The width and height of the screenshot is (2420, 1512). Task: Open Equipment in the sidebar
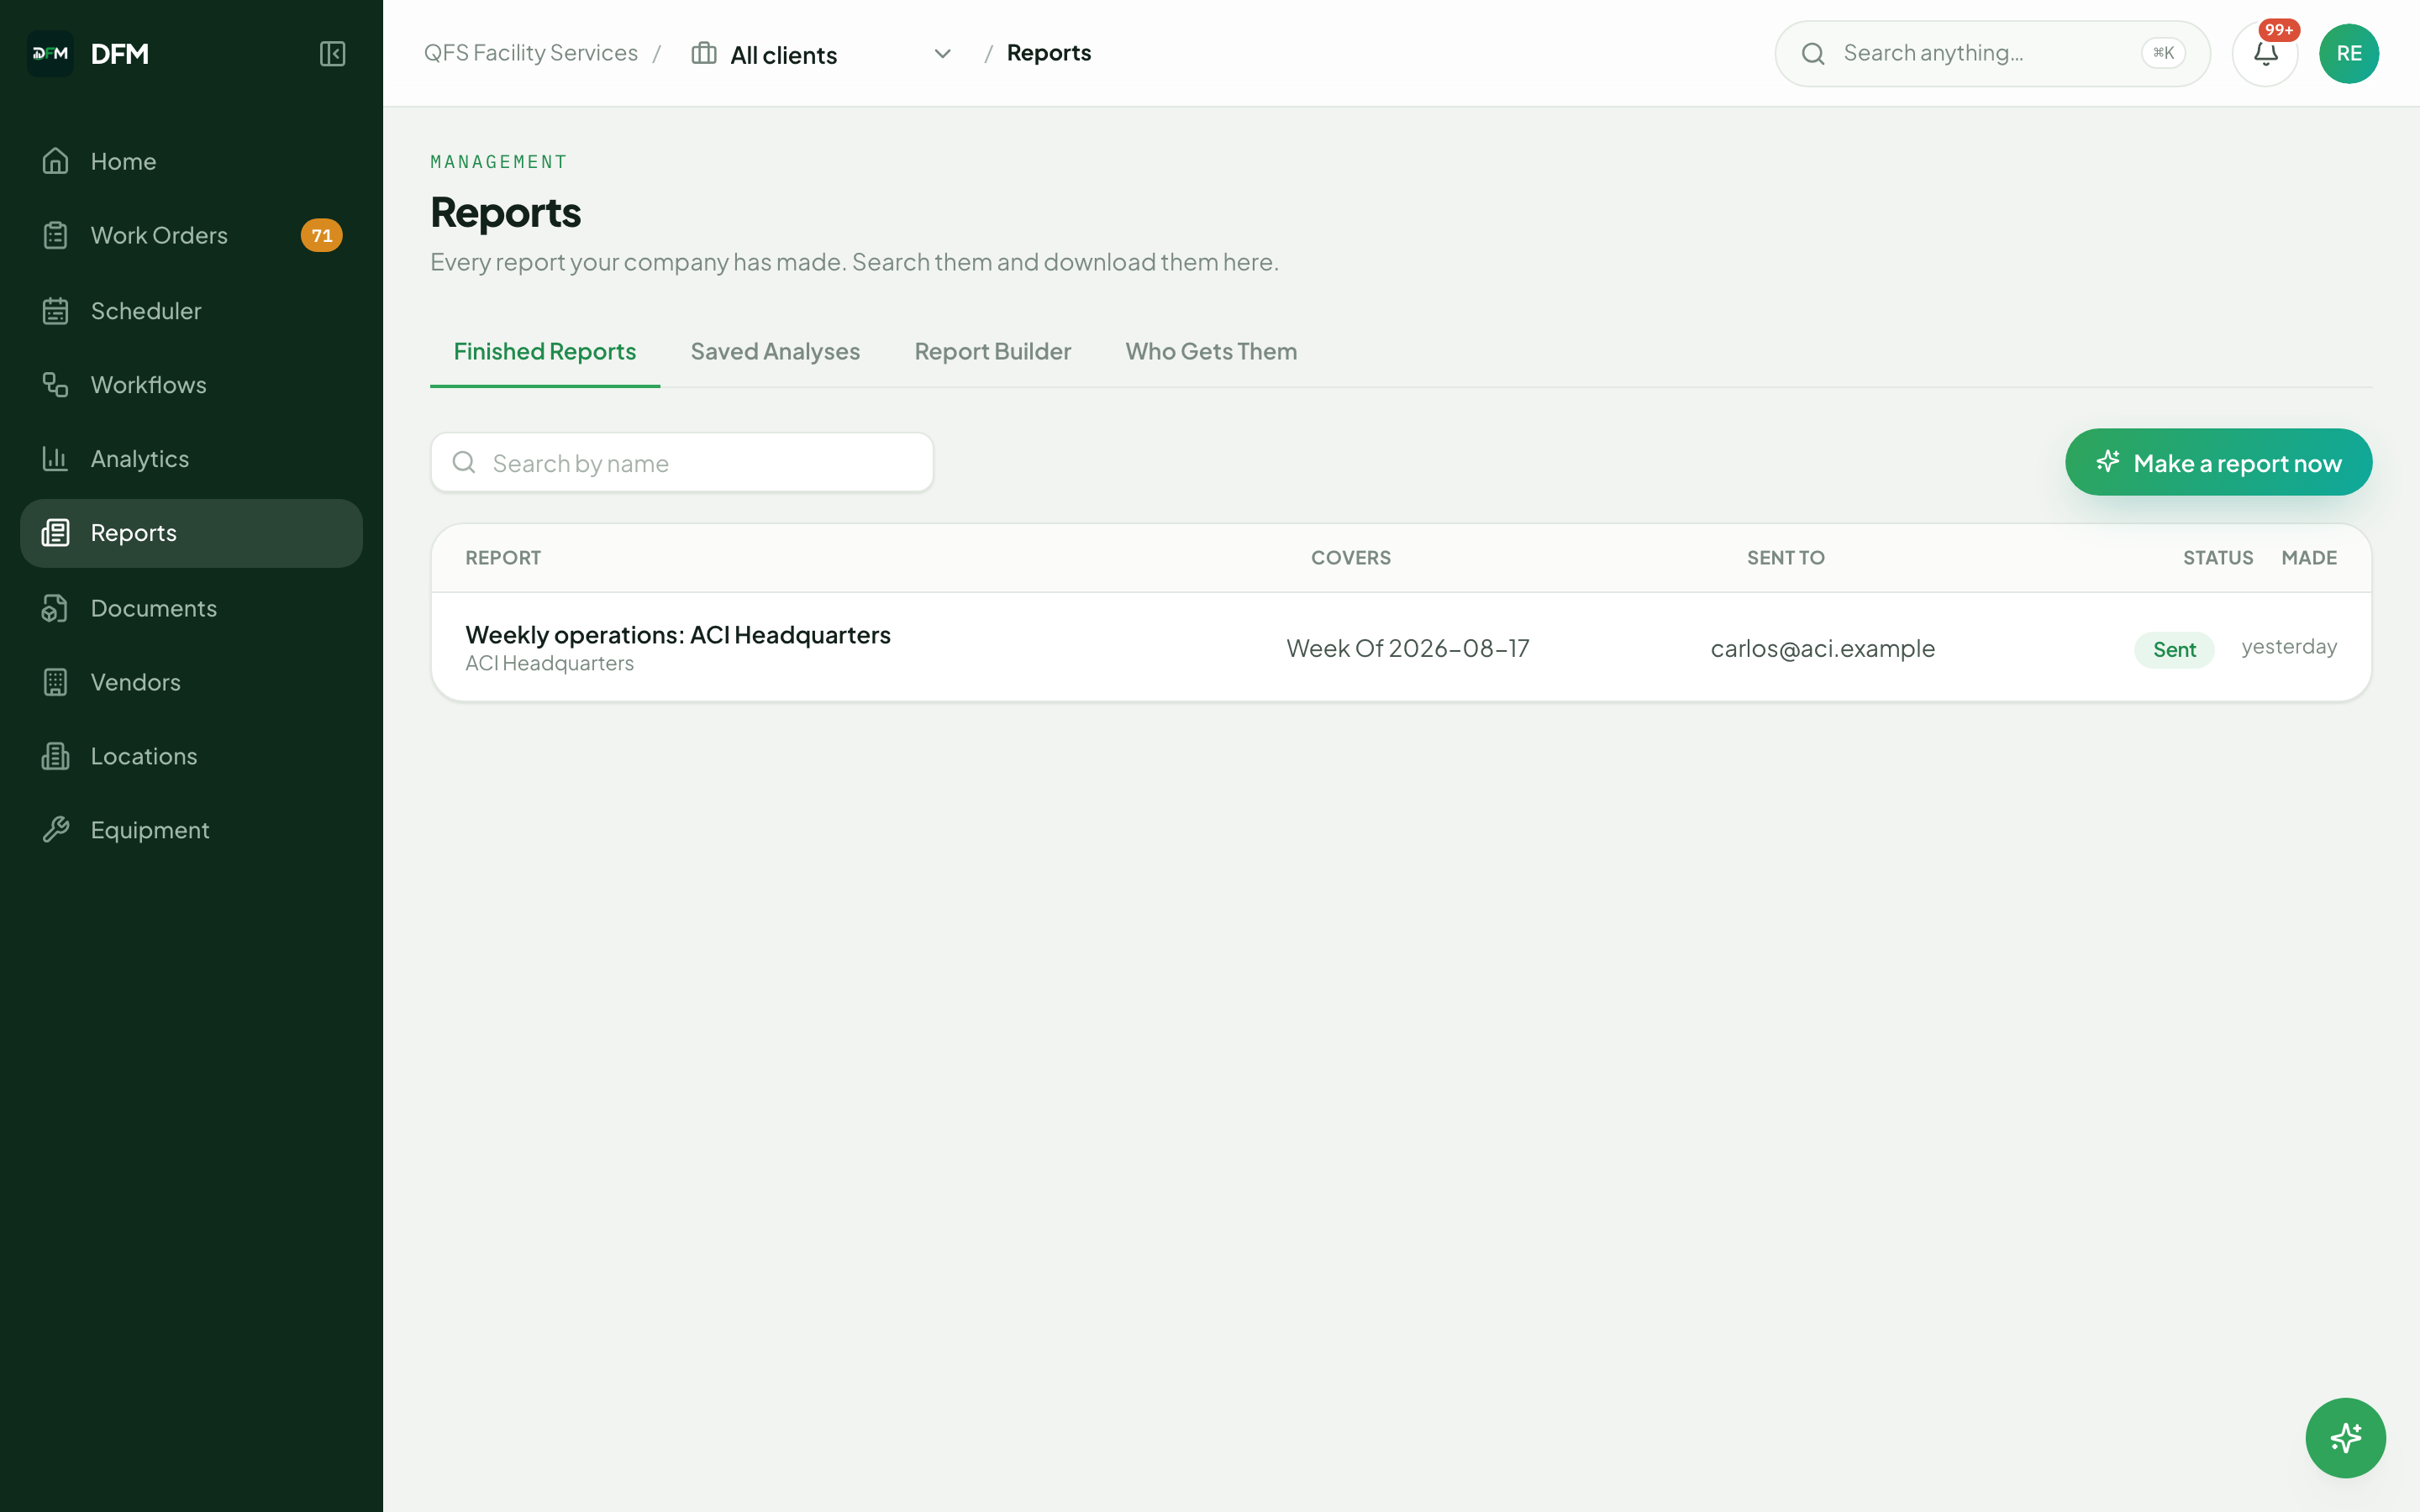click(191, 830)
